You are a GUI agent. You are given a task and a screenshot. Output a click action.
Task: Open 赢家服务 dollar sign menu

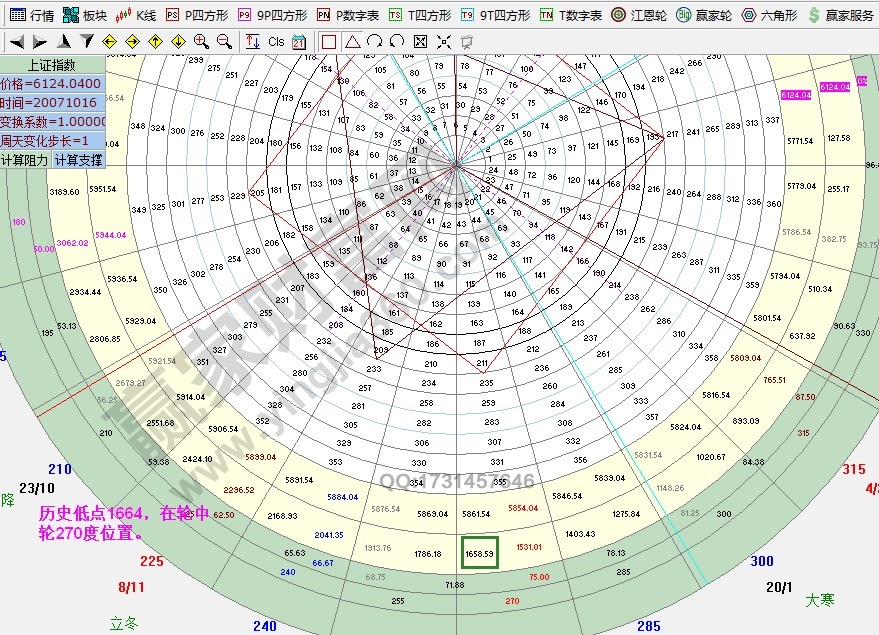click(x=841, y=15)
